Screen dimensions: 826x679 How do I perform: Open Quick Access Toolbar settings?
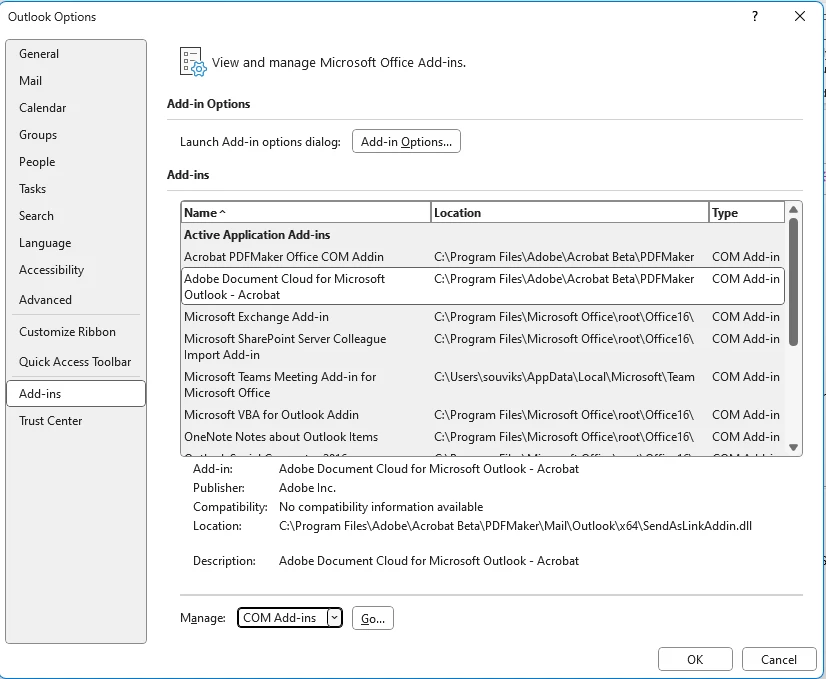point(76,361)
